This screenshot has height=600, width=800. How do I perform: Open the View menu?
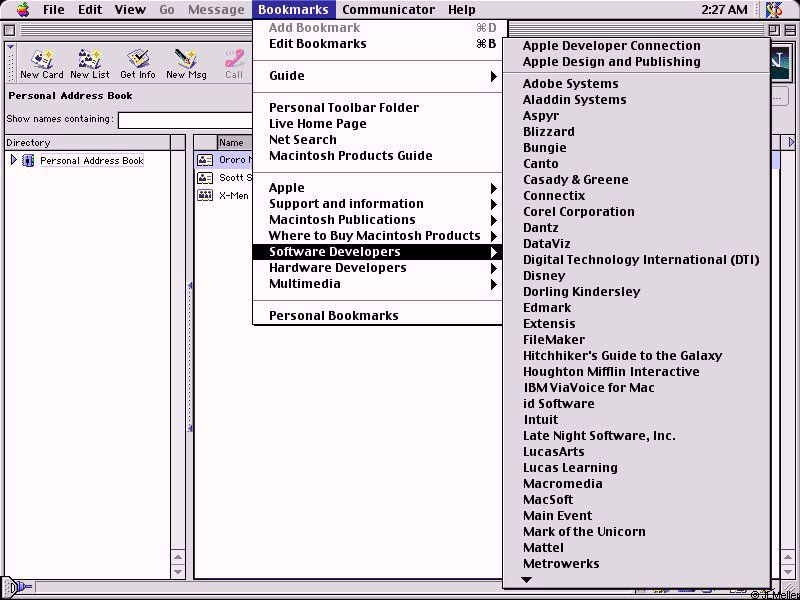coord(130,10)
